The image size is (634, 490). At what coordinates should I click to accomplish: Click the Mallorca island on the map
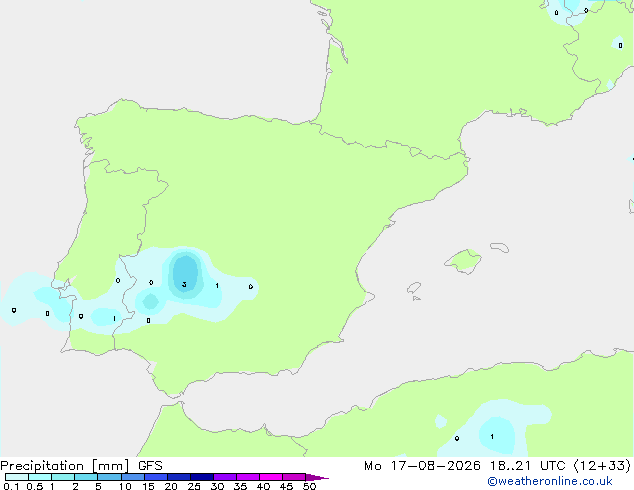pyautogui.click(x=464, y=261)
